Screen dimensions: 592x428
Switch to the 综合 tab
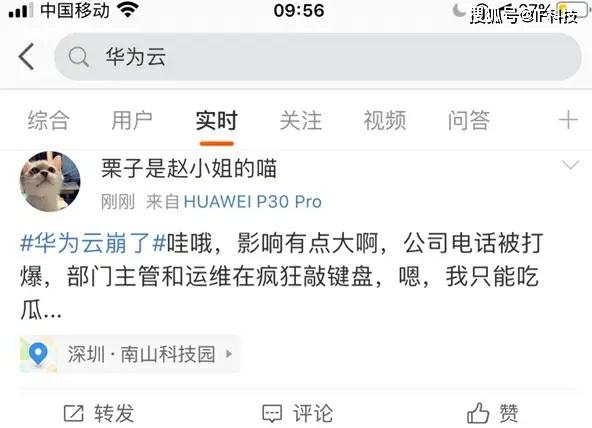tap(48, 121)
